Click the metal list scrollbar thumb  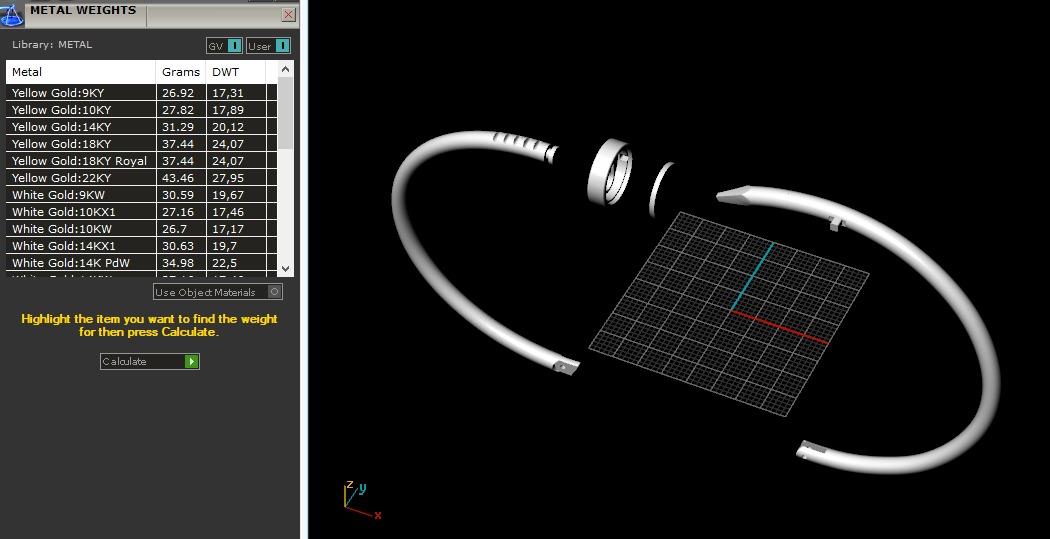[x=285, y=112]
